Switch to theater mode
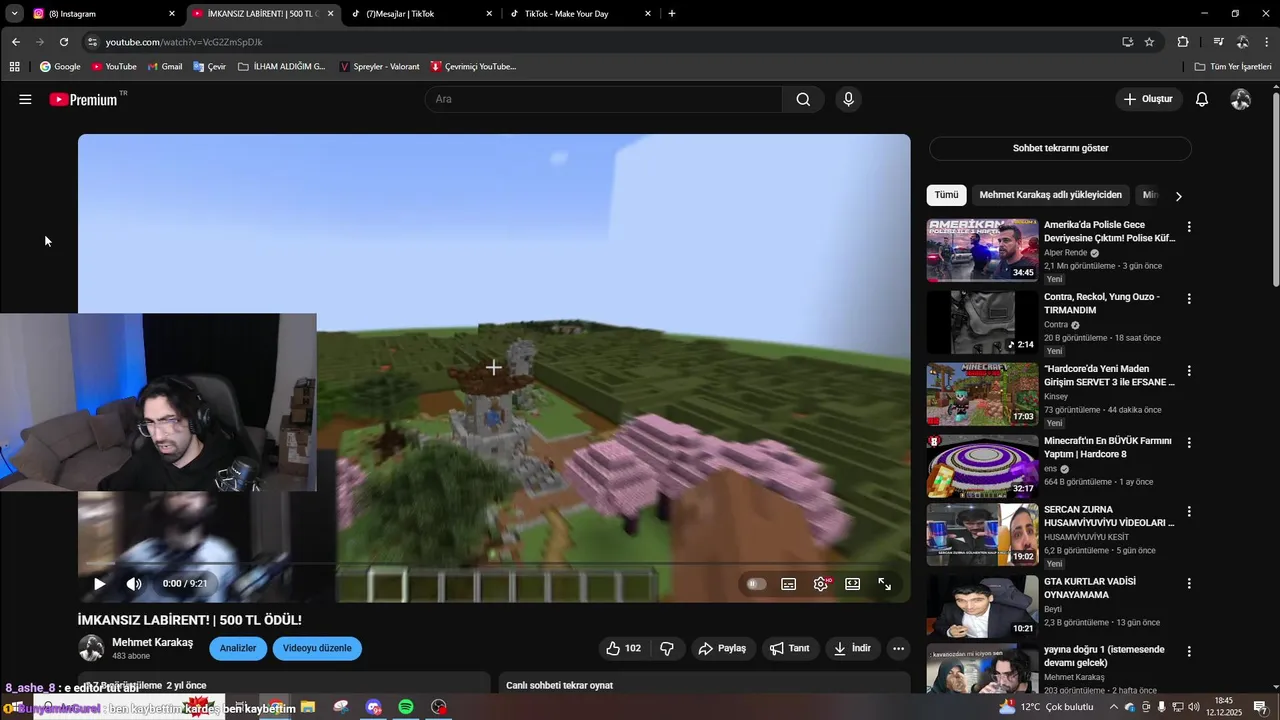This screenshot has width=1280, height=720. 853,584
